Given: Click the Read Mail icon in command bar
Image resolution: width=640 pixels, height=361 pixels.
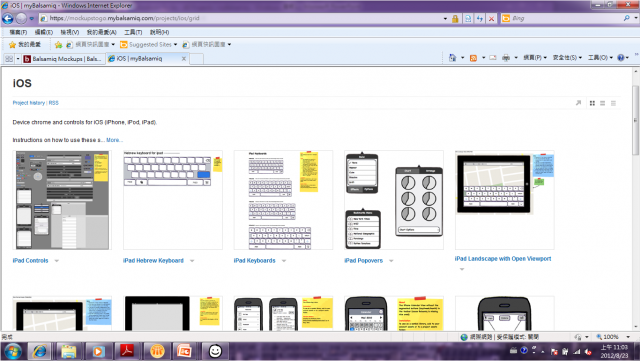Looking at the screenshot, I should point(493,58).
